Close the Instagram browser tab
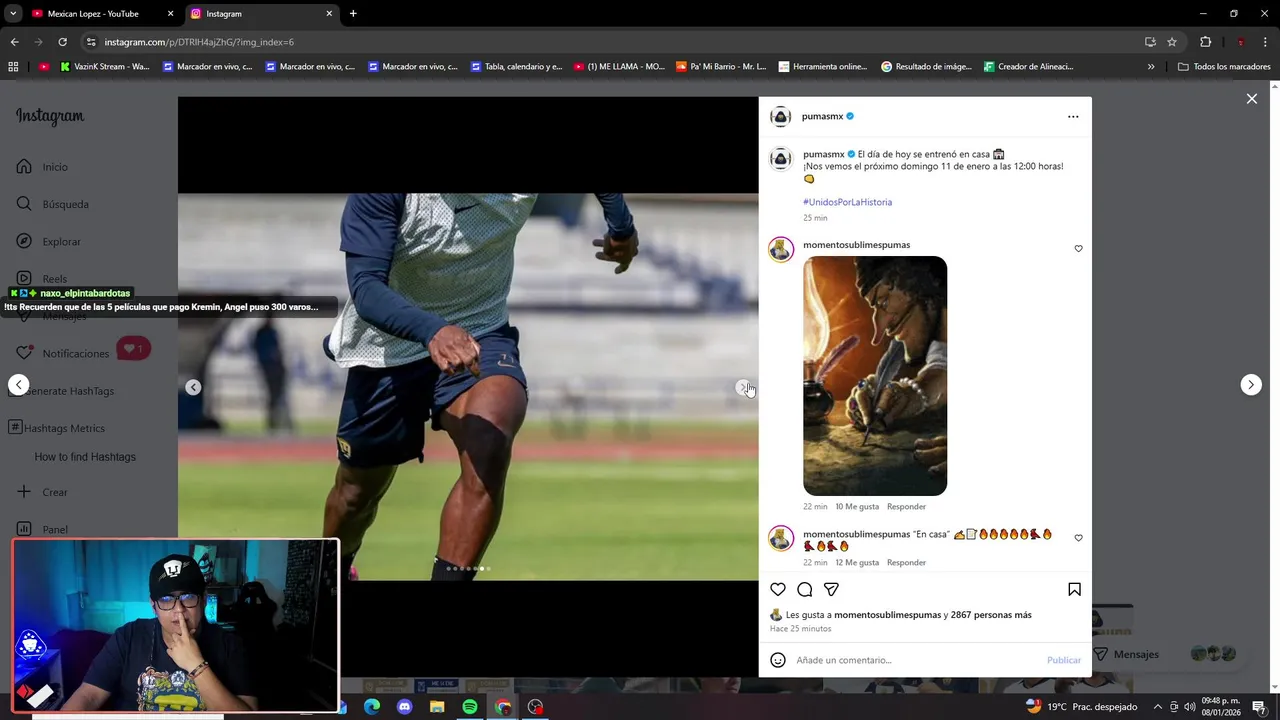 click(x=329, y=14)
